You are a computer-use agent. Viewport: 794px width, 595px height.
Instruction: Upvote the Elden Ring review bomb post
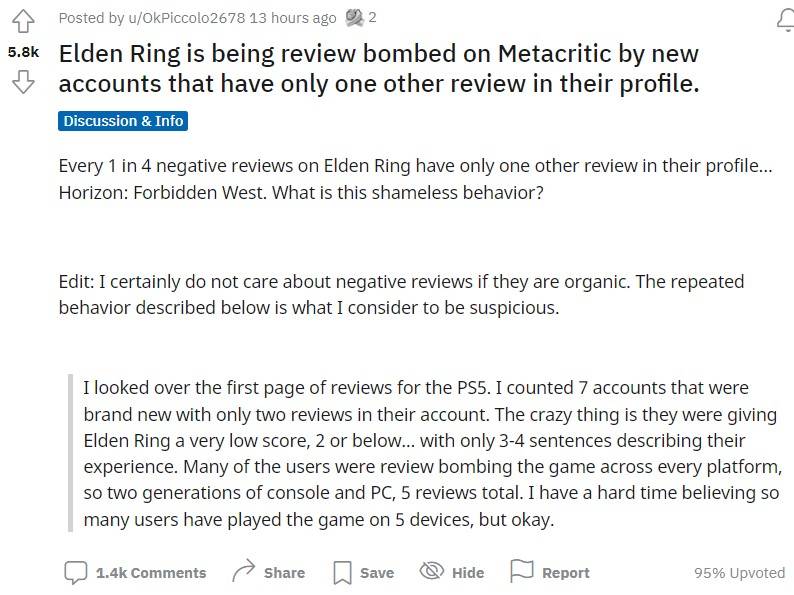(x=22, y=22)
